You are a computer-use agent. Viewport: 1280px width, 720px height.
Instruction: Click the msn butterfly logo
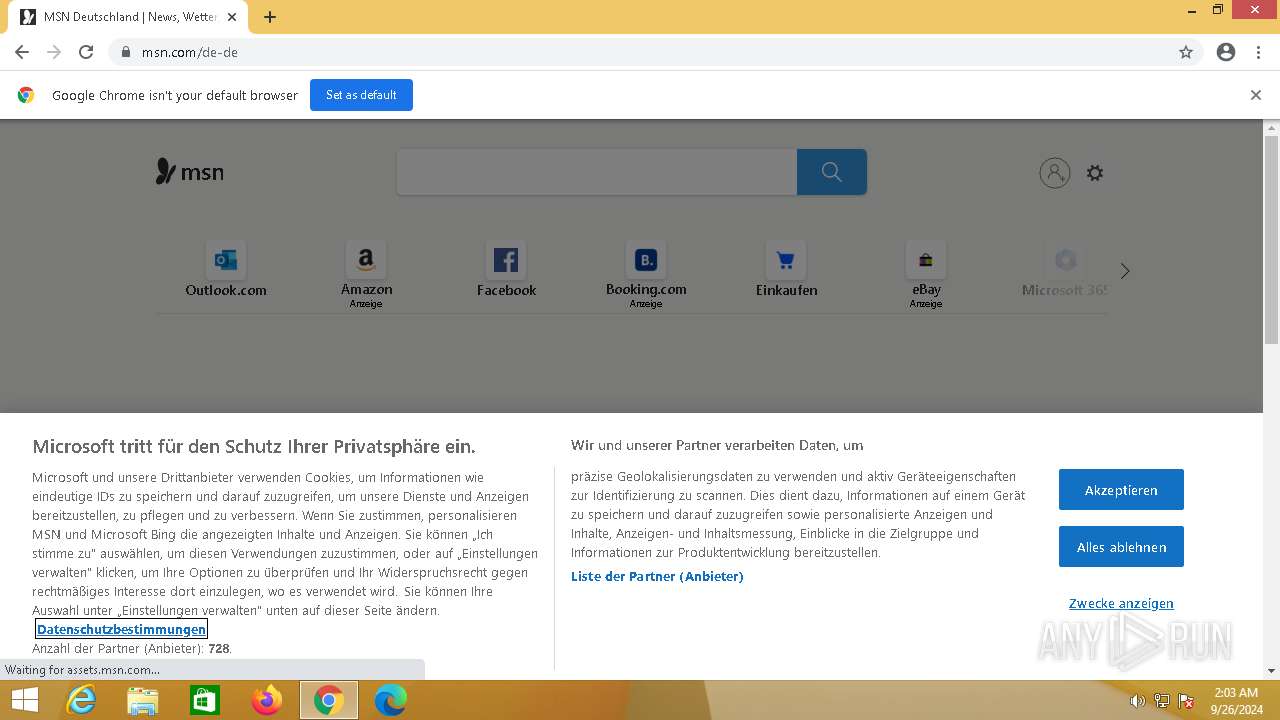click(x=190, y=172)
